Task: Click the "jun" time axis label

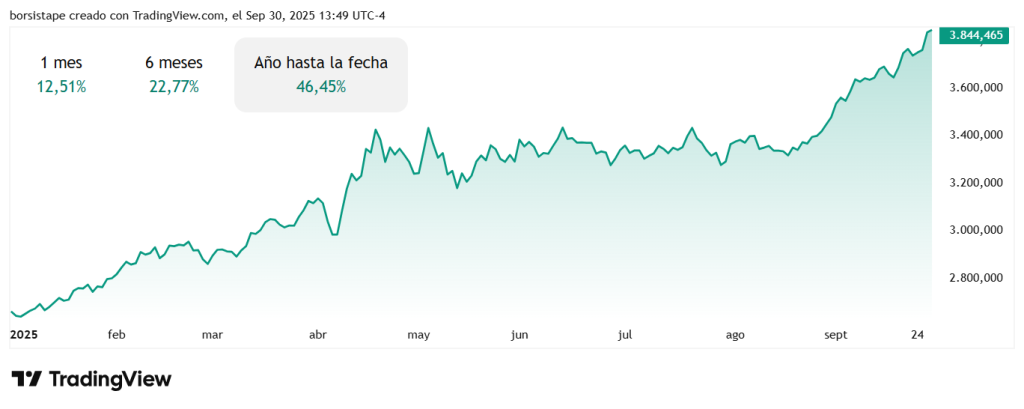Action: pos(518,334)
